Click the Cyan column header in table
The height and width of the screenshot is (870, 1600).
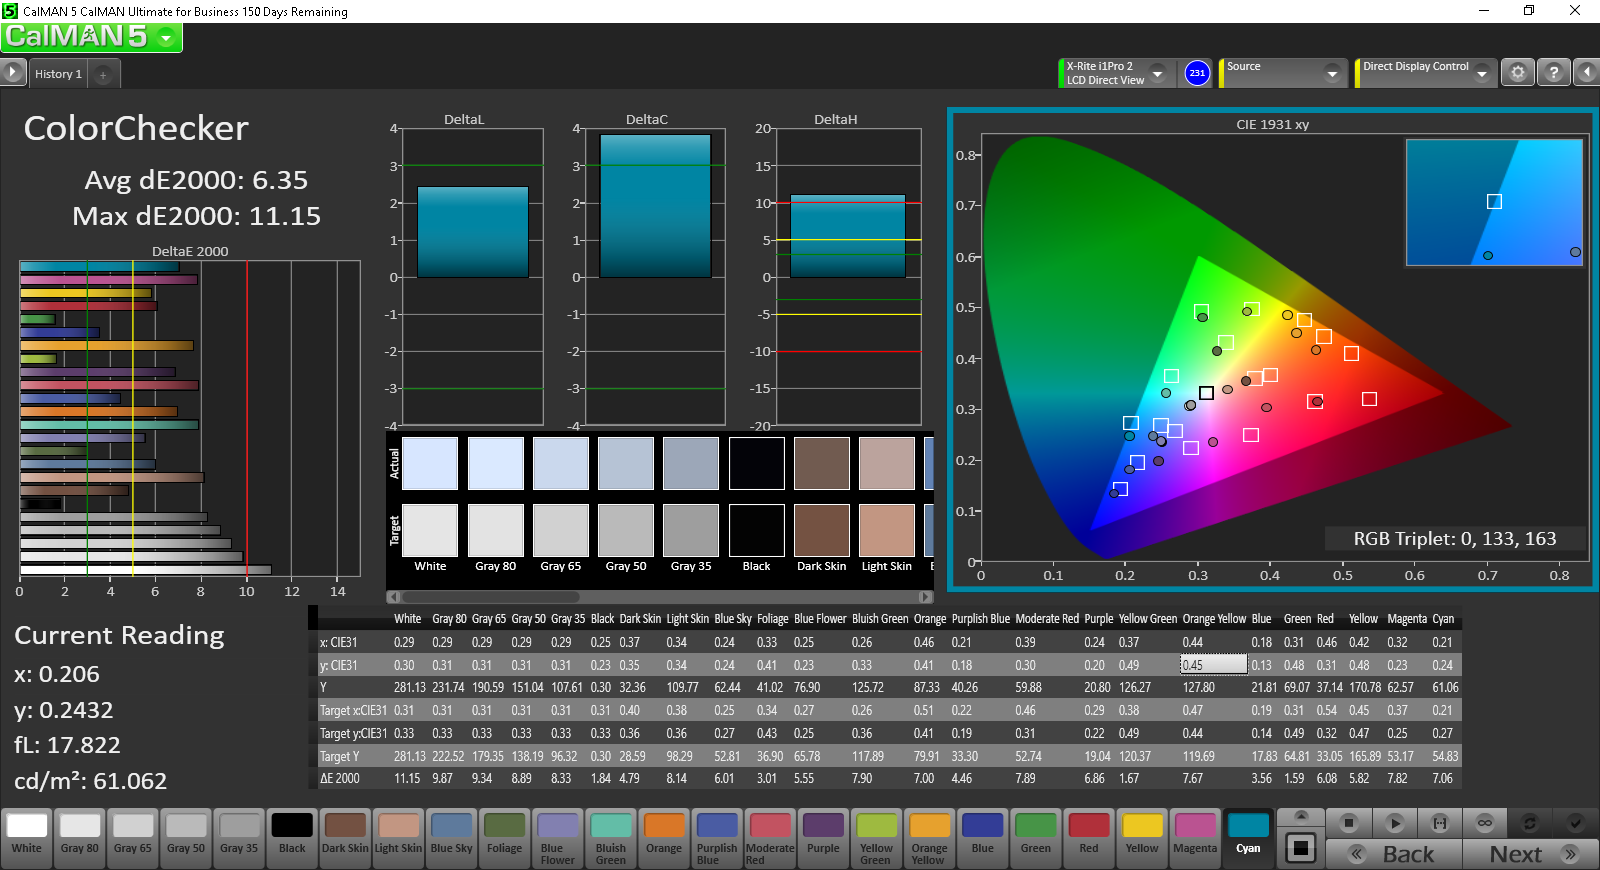tap(1443, 619)
